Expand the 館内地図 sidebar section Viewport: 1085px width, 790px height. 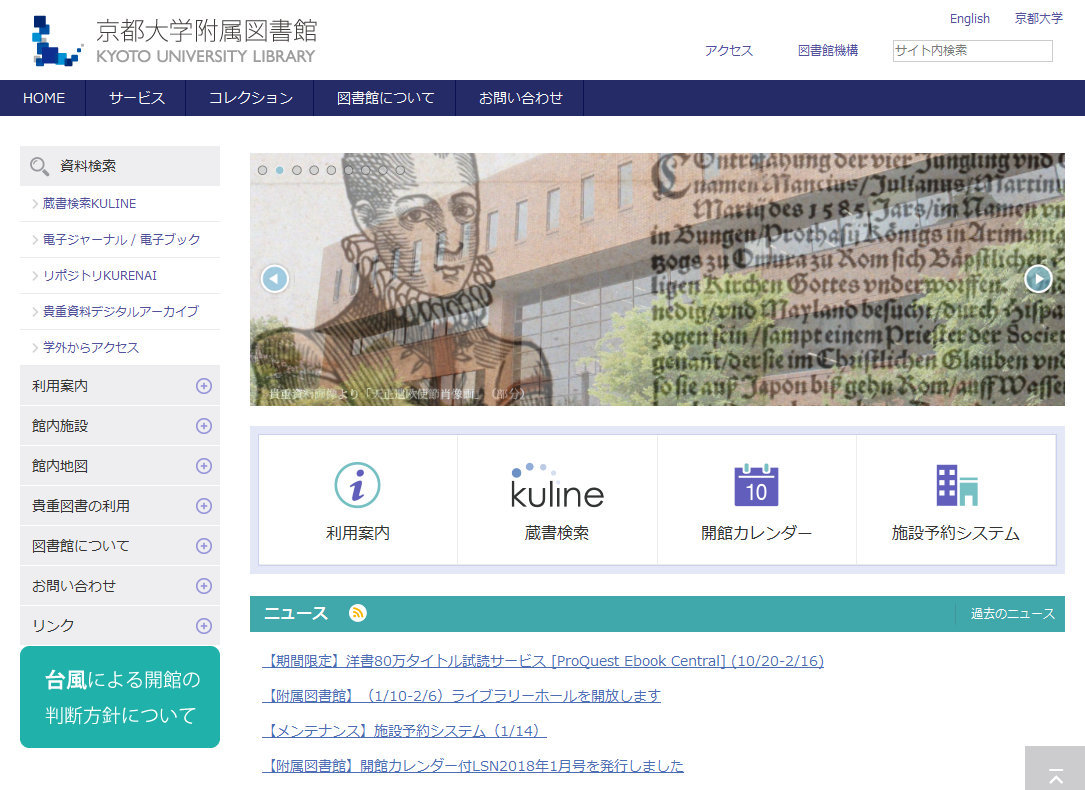(x=203, y=466)
